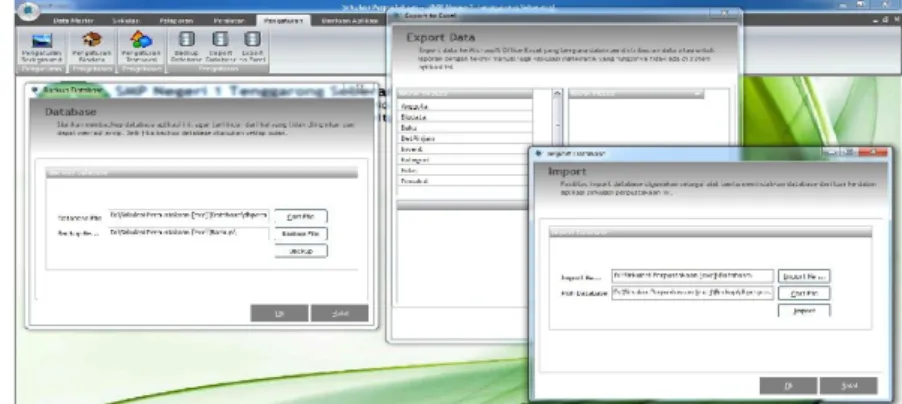
Task: Click the Import Database dialog title icon
Action: pyautogui.click(x=539, y=154)
